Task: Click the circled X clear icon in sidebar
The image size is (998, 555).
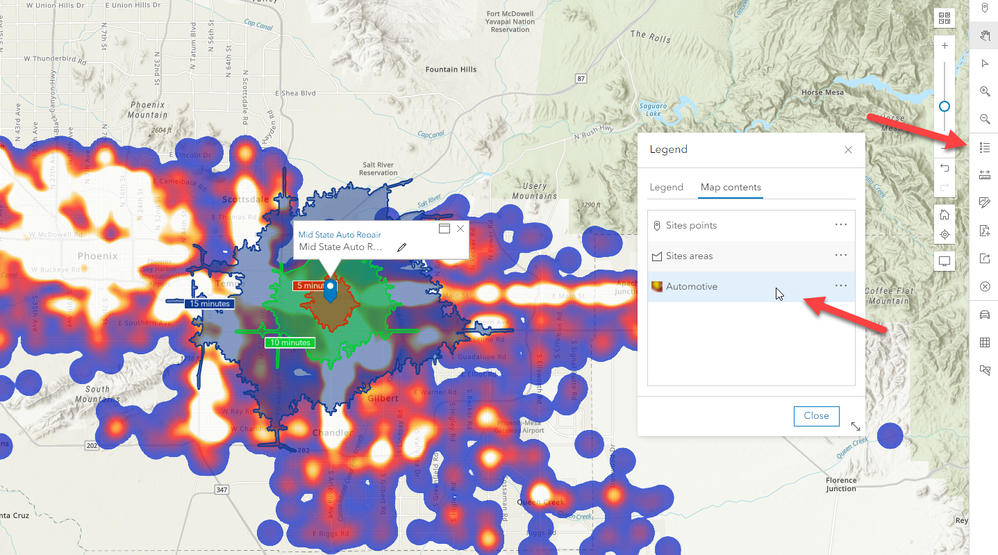Action: tap(985, 286)
